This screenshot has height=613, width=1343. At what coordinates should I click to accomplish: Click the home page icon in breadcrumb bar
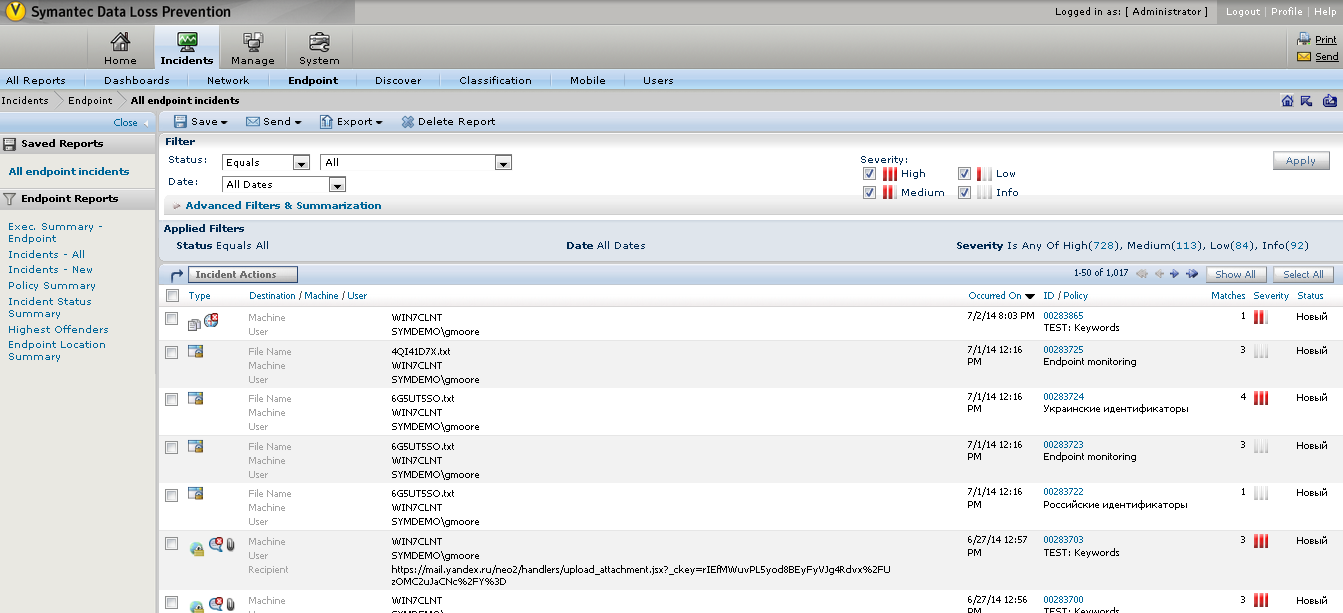(1288, 100)
